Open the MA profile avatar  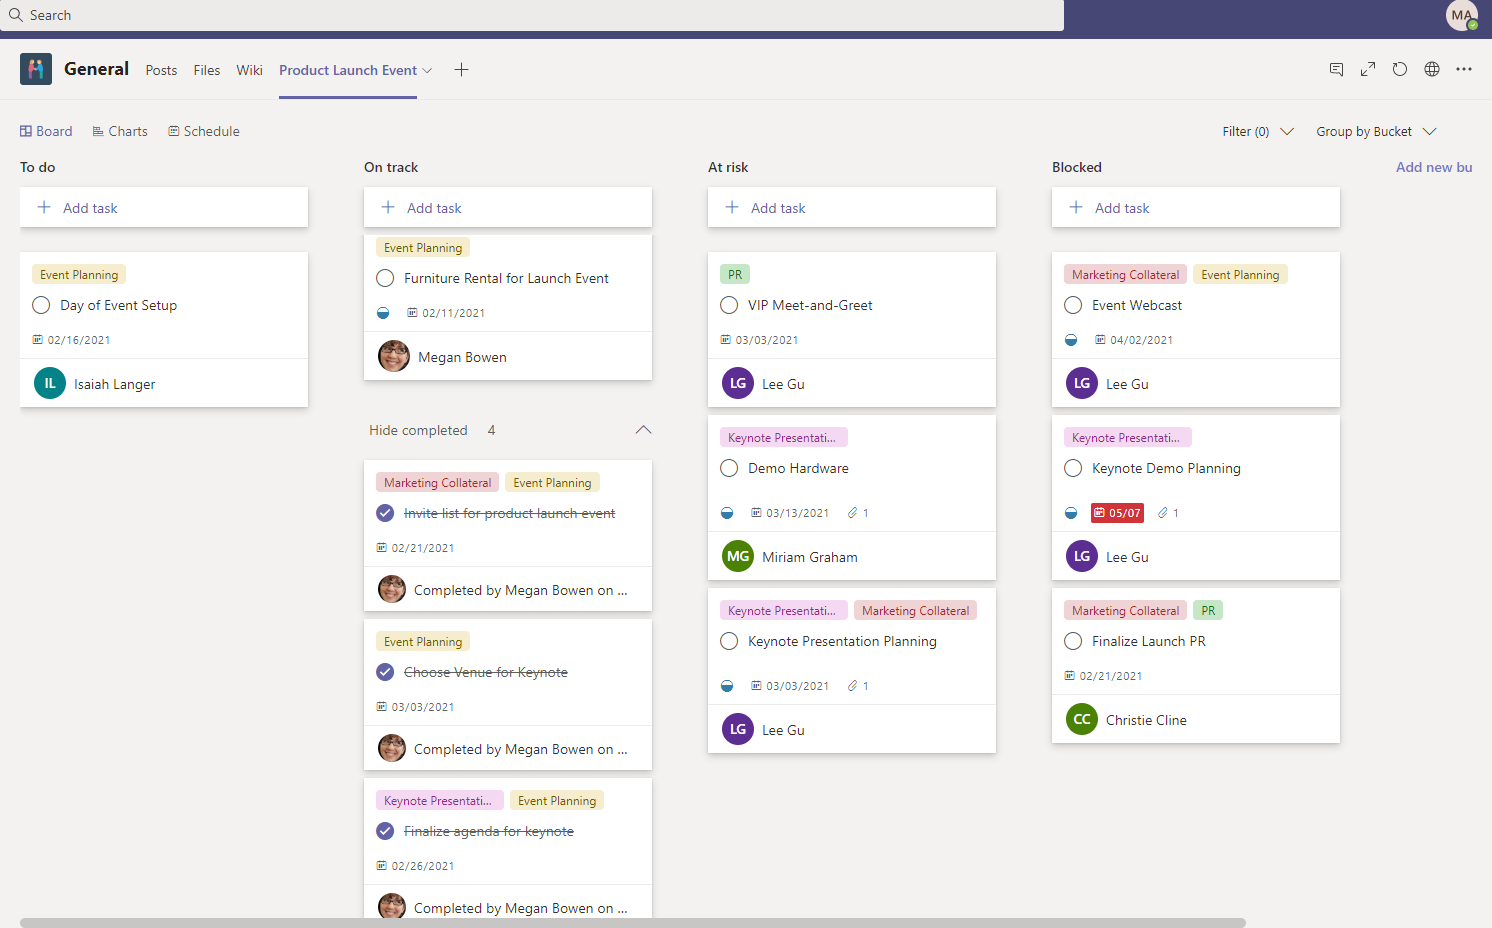[1462, 15]
